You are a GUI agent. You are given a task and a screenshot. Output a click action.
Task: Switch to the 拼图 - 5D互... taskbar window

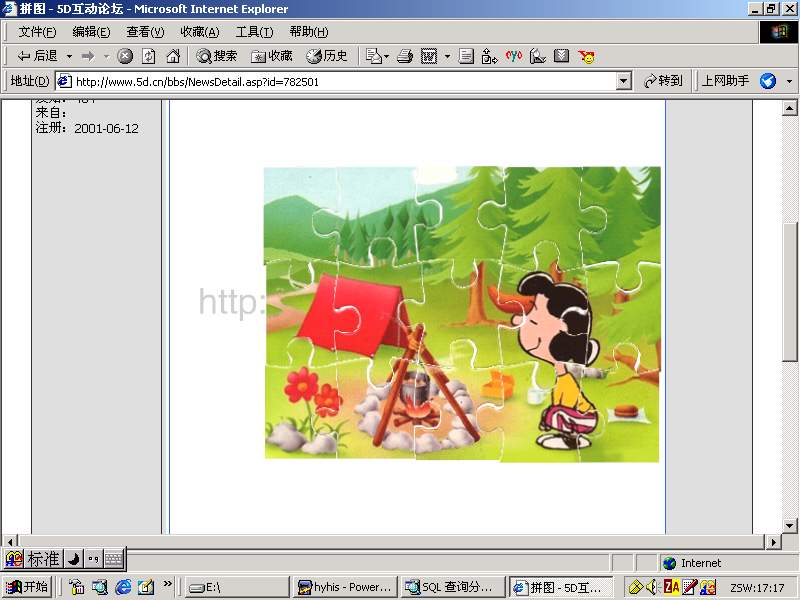click(x=561, y=587)
